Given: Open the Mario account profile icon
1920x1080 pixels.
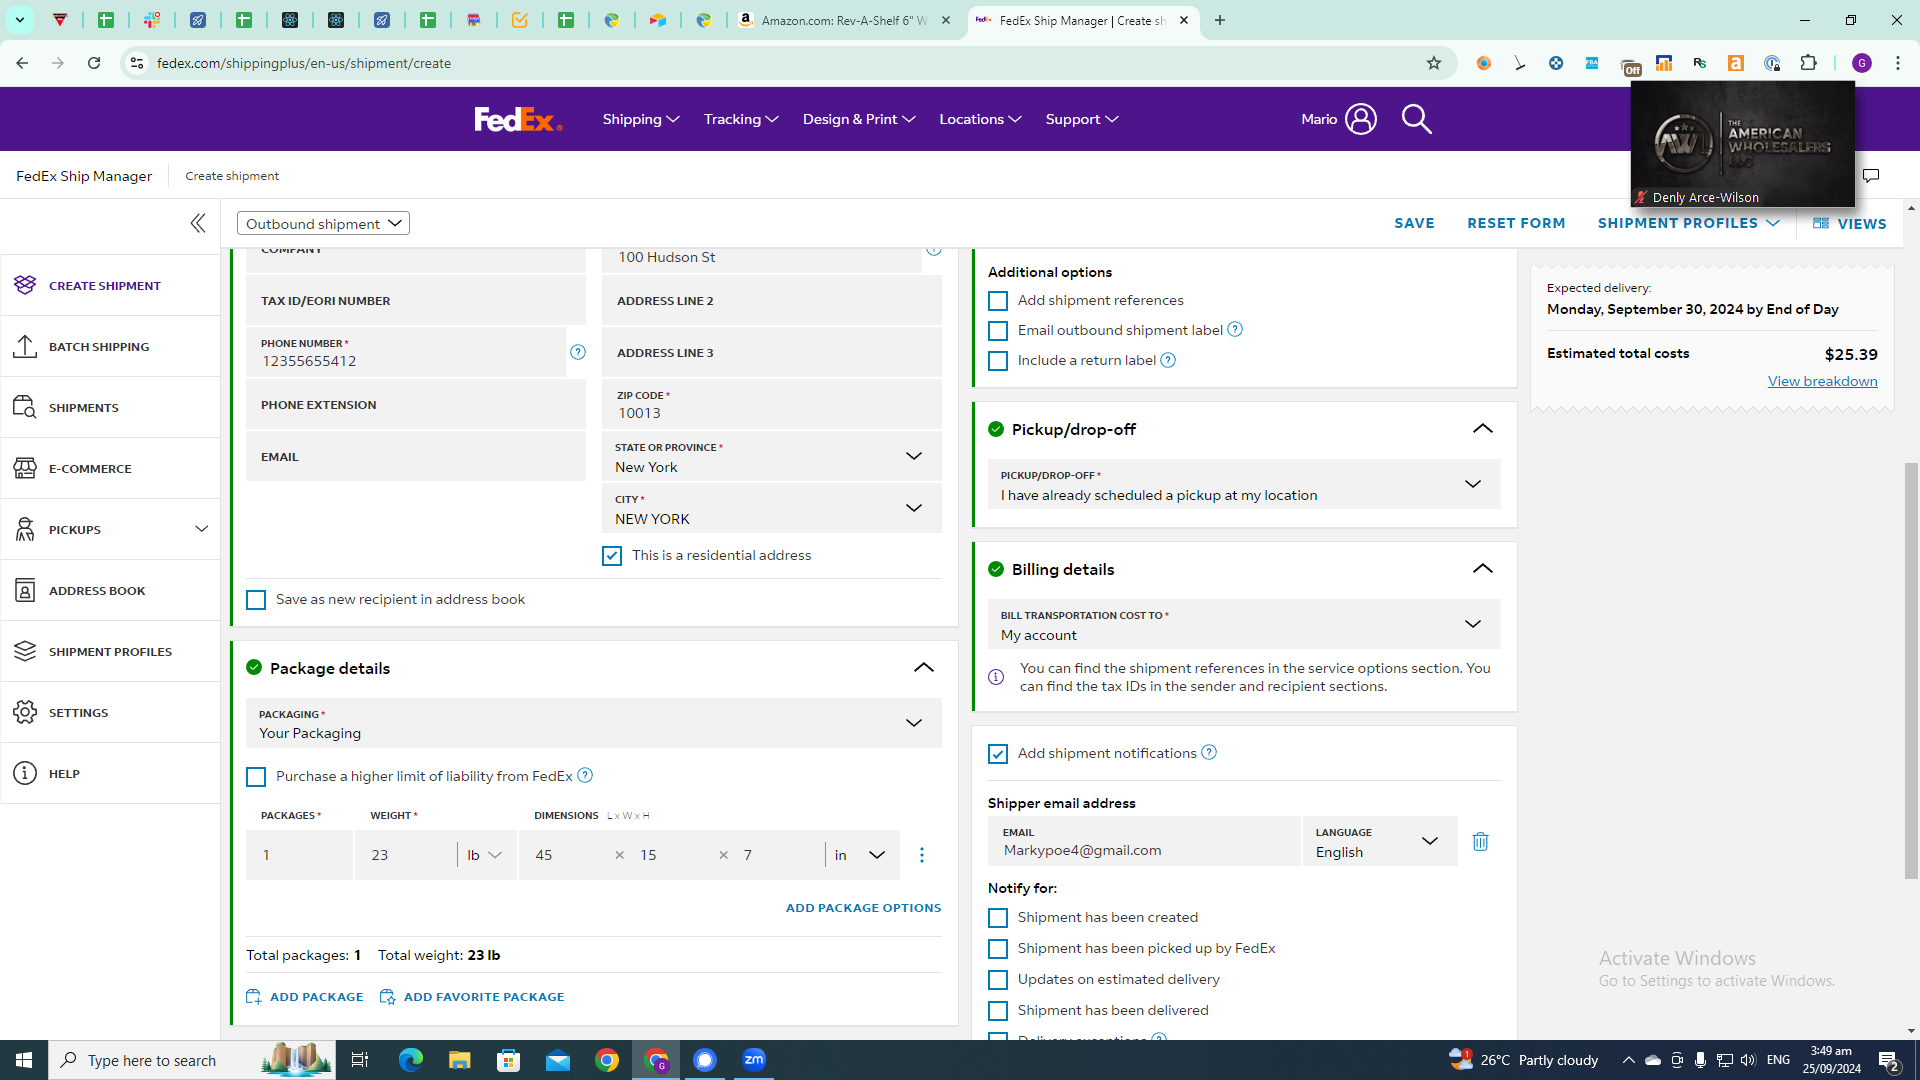Looking at the screenshot, I should [x=1361, y=119].
